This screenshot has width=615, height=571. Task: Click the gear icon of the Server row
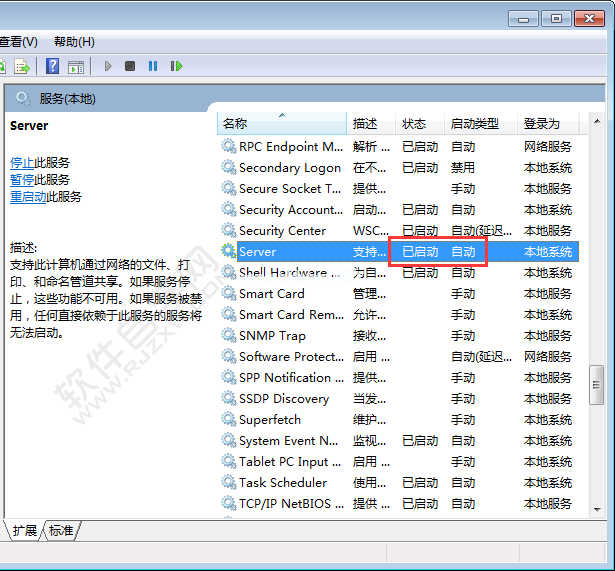pos(228,251)
